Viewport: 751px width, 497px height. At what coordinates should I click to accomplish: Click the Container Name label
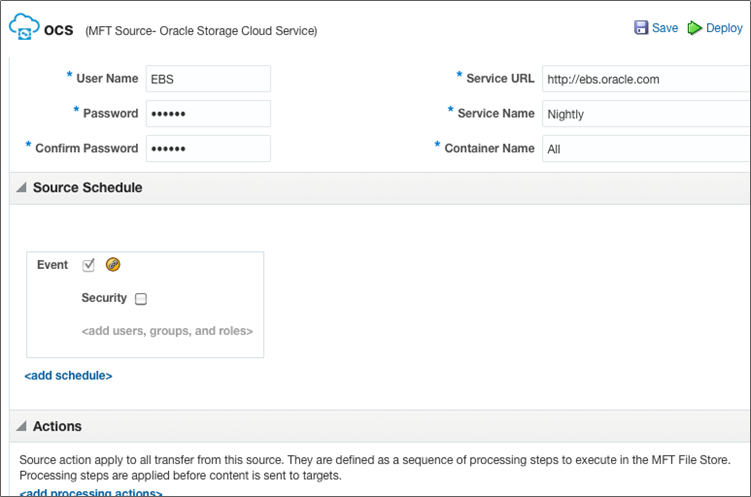point(489,148)
